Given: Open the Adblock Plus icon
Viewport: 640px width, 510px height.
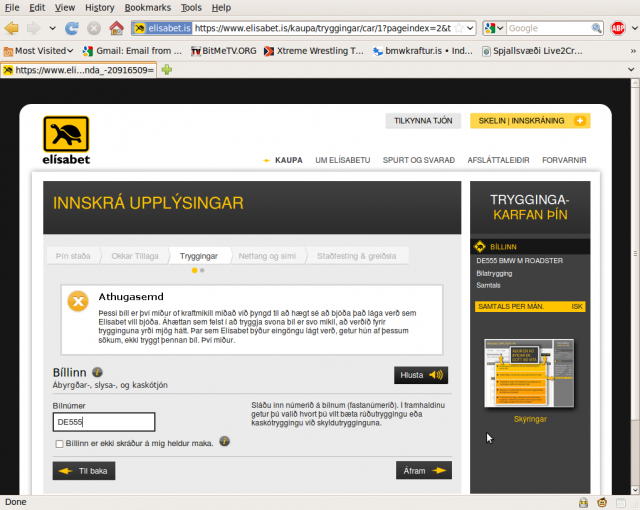Looking at the screenshot, I should click(618, 28).
